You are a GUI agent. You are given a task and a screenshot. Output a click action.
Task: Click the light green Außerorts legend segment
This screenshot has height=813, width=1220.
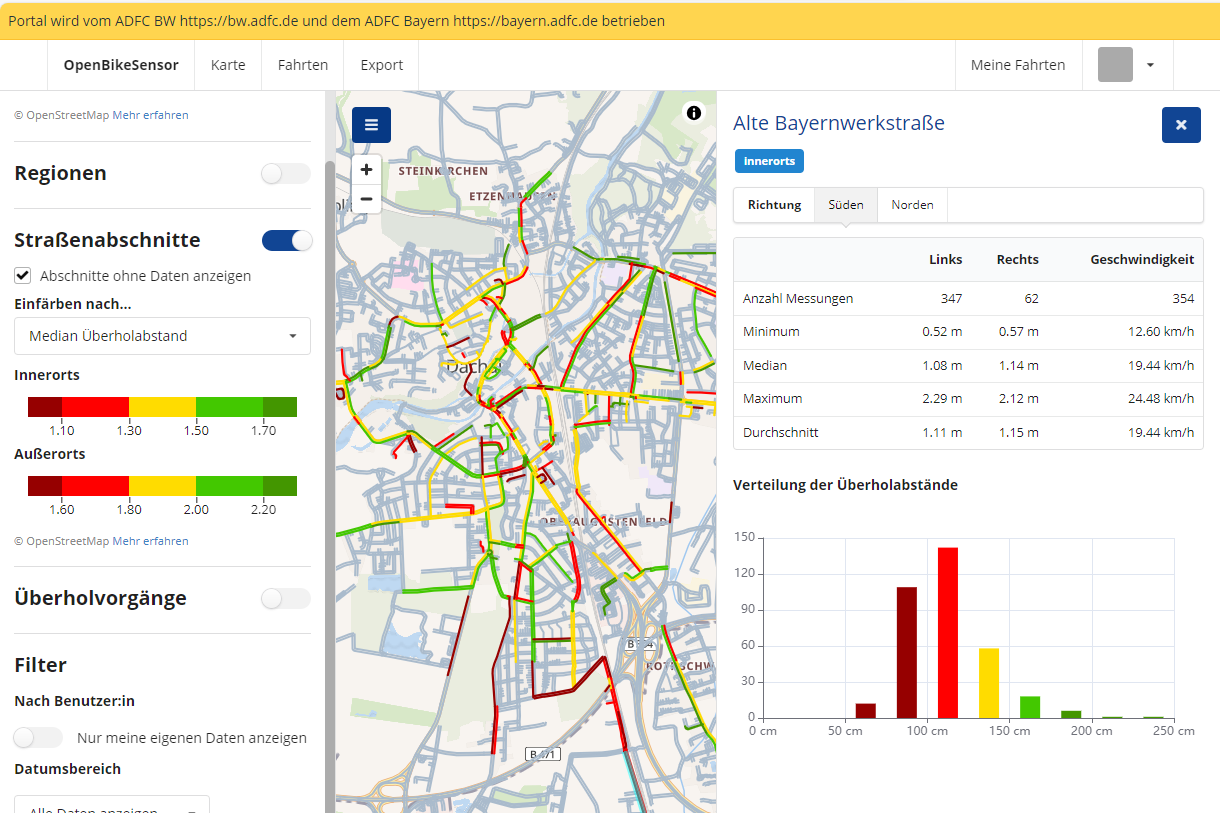click(x=229, y=486)
